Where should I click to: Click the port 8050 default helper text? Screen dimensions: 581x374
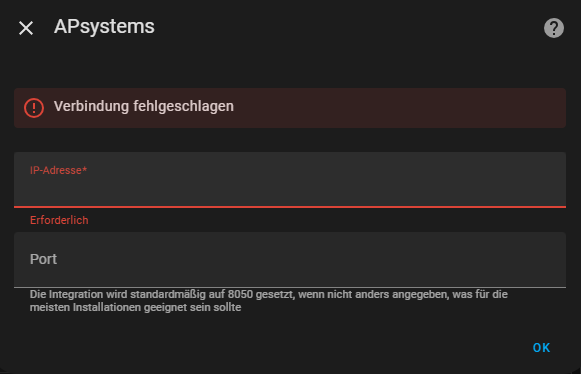click(x=269, y=301)
